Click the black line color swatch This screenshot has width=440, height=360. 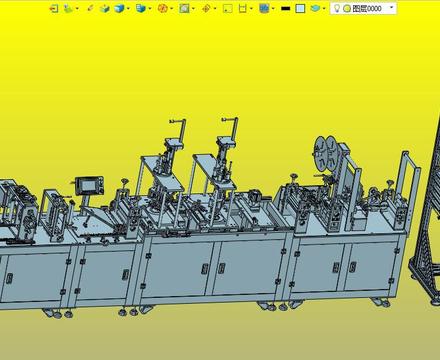[x=286, y=9]
